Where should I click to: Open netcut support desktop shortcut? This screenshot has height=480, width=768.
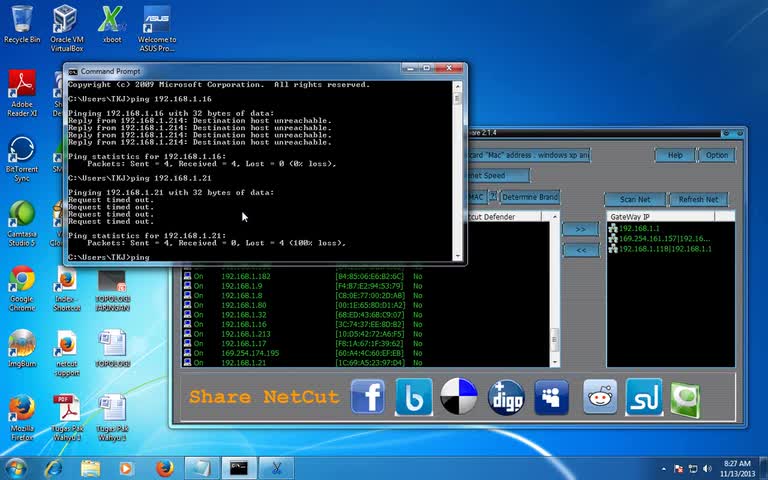(67, 353)
